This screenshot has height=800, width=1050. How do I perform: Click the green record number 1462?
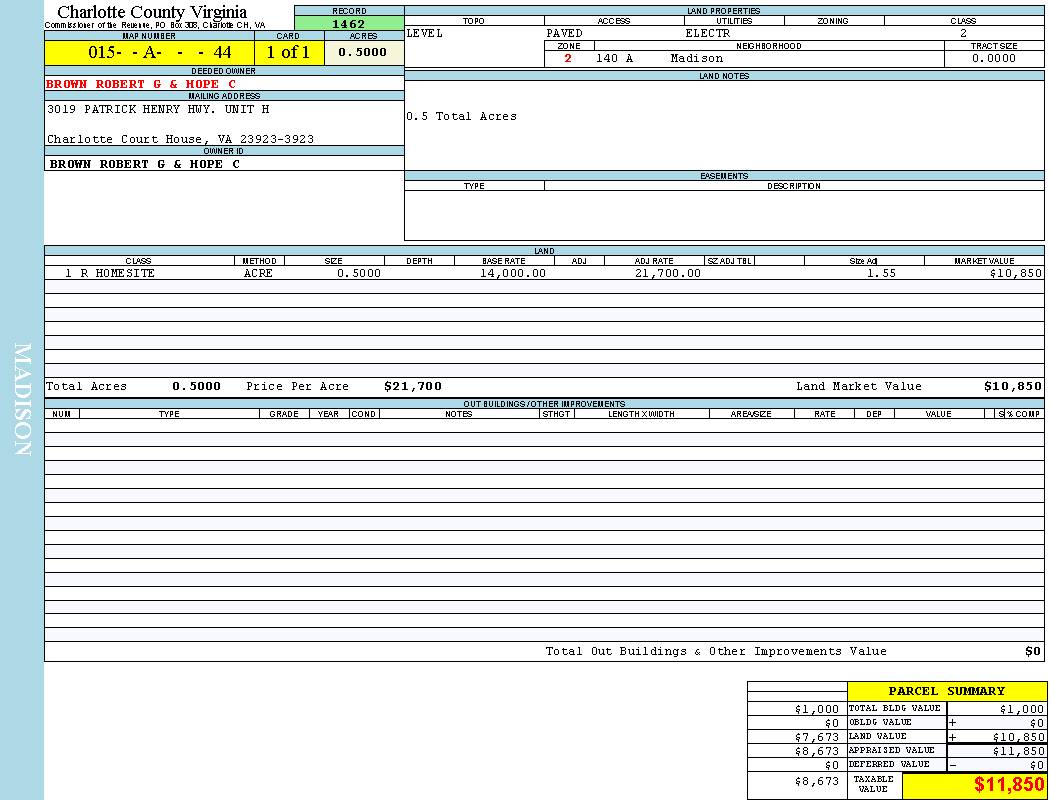349,24
